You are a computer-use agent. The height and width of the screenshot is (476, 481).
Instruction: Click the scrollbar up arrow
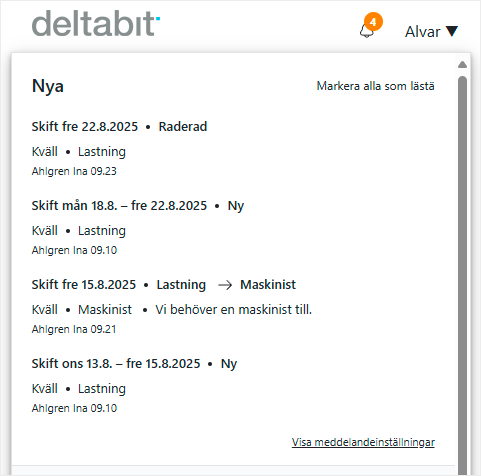(462, 65)
